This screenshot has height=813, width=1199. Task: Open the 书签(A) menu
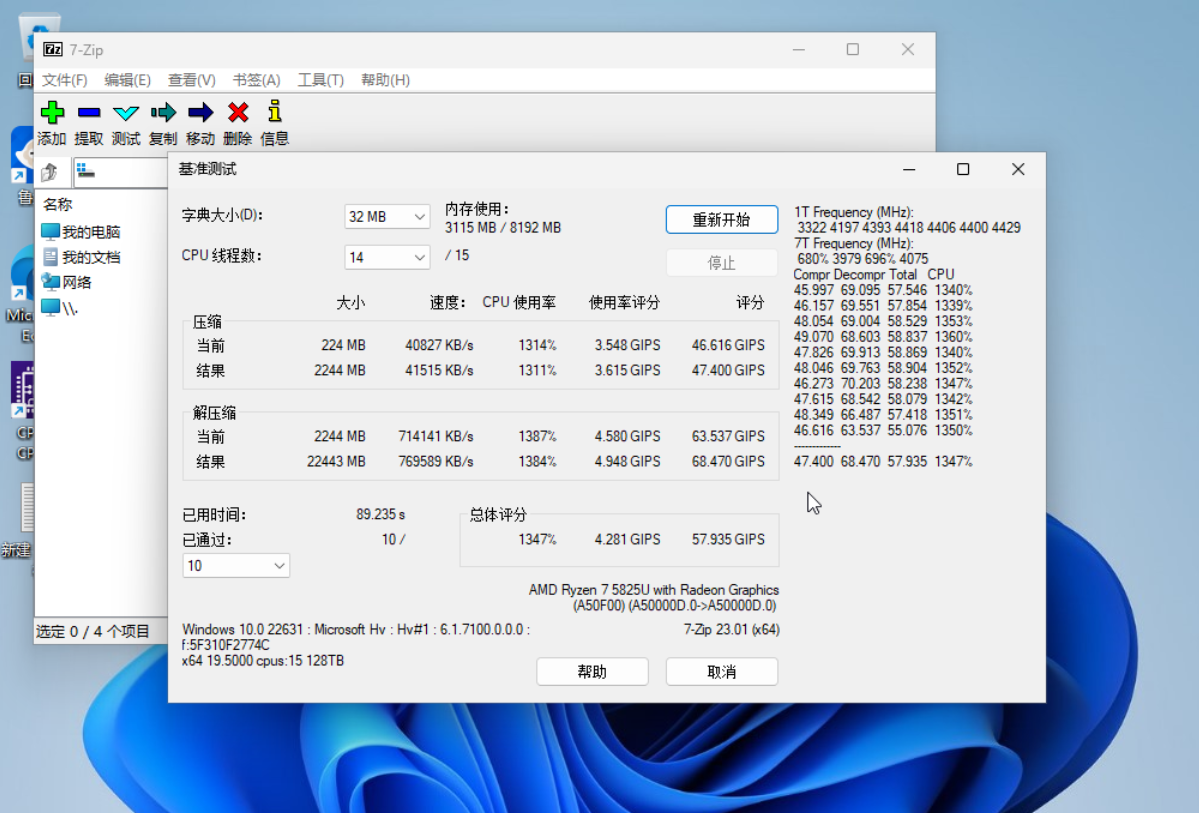click(256, 80)
